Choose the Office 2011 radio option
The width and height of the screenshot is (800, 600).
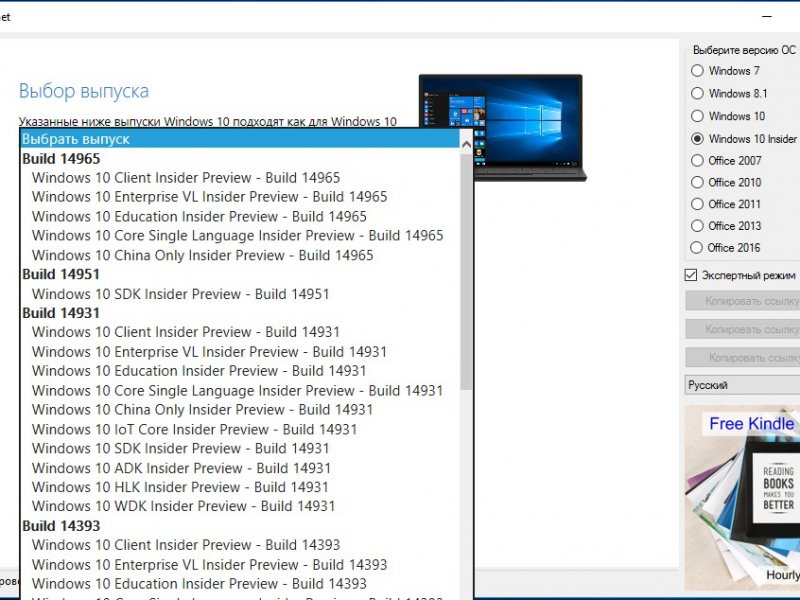pos(697,204)
